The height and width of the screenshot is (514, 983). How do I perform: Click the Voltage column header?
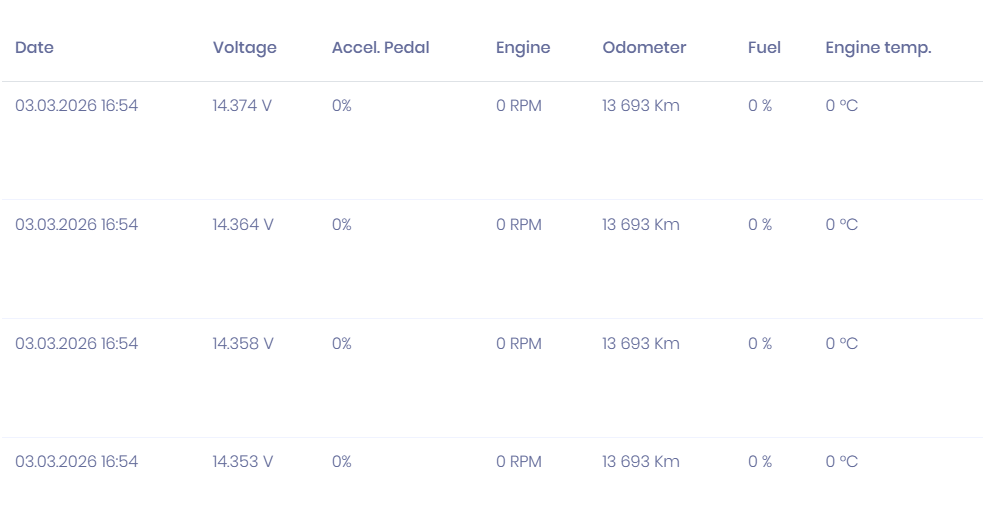tap(244, 47)
